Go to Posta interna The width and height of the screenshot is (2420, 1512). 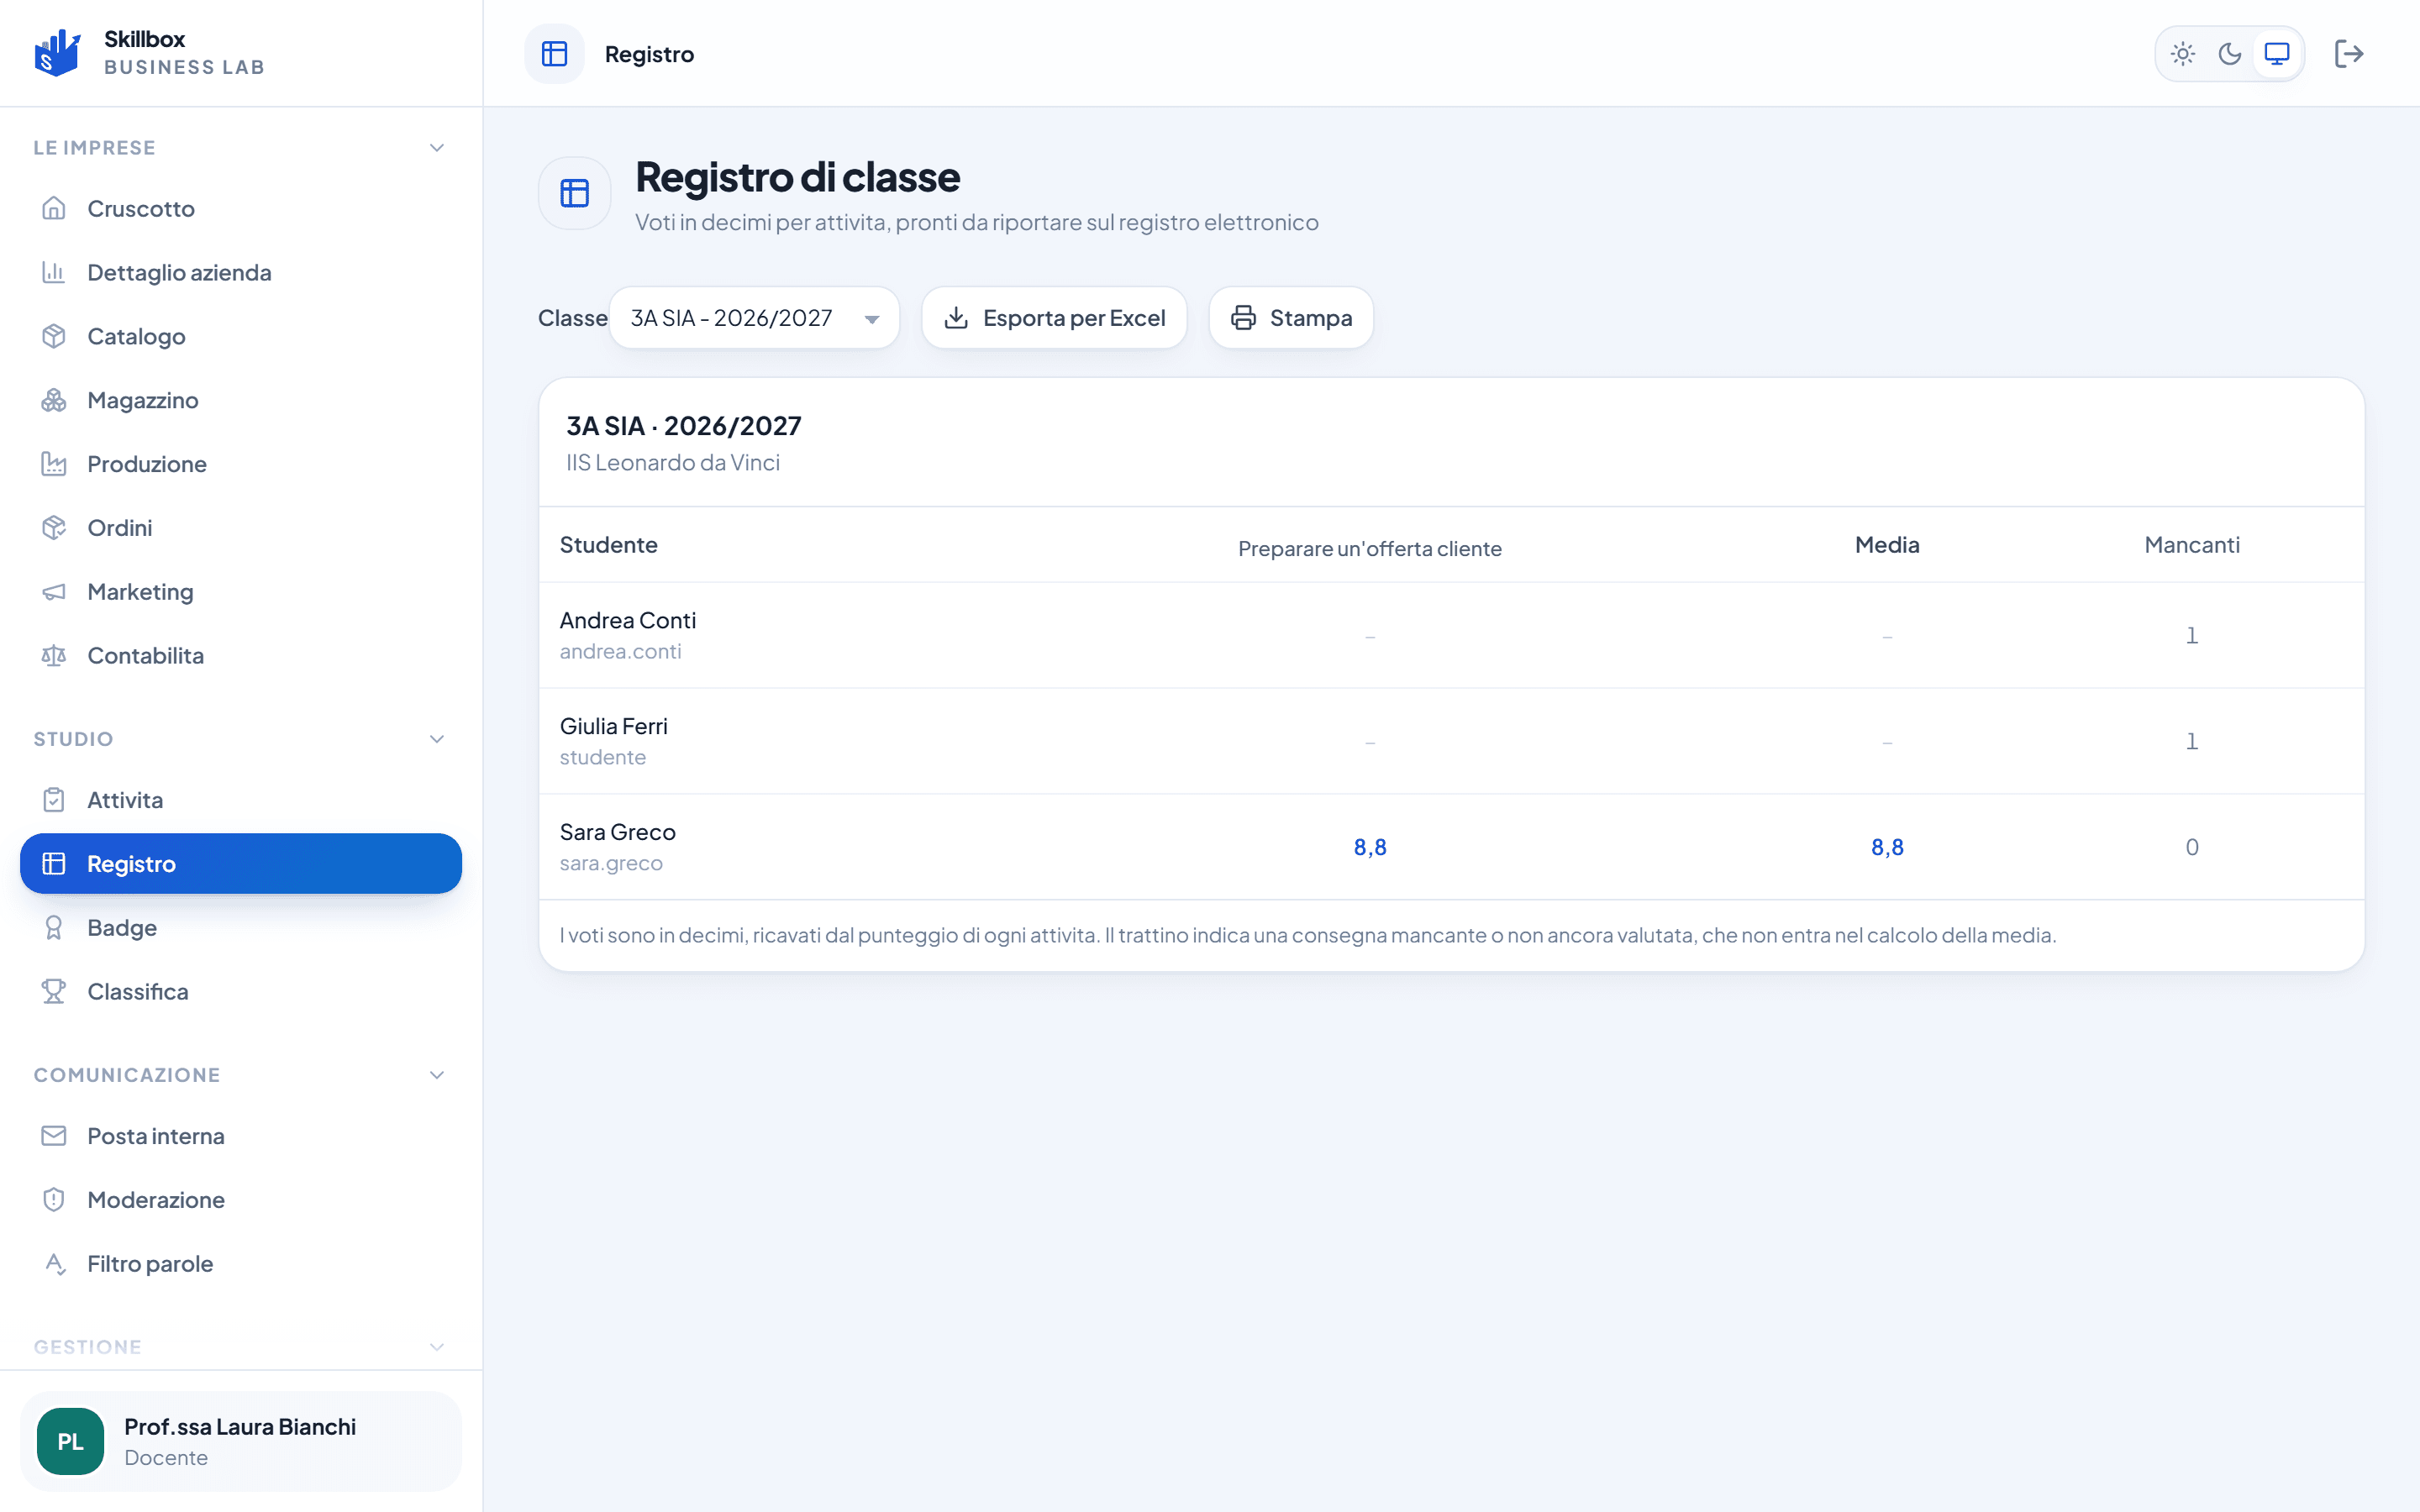[x=241, y=1136]
